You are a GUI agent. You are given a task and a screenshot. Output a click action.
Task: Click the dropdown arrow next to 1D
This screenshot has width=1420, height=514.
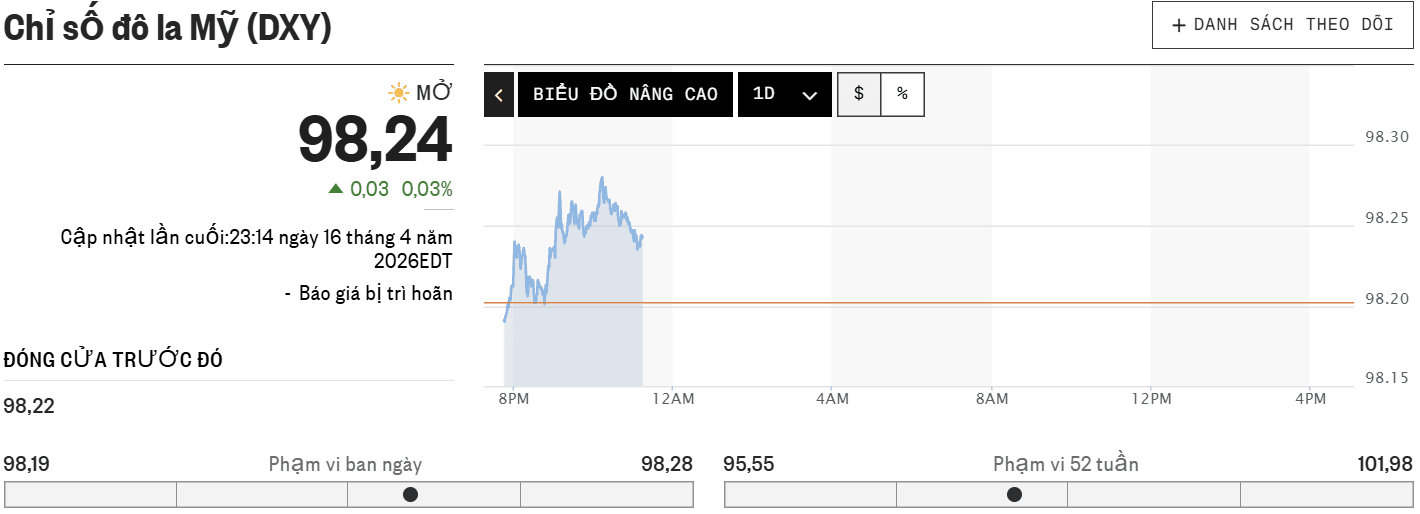point(810,95)
